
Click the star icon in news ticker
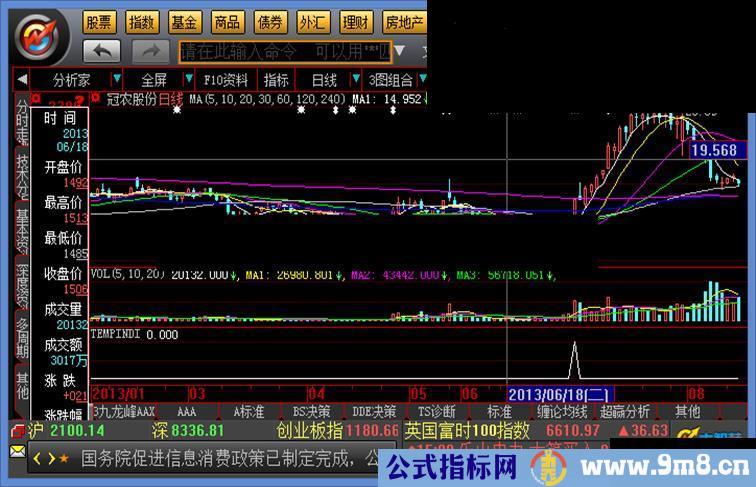tap(64, 459)
